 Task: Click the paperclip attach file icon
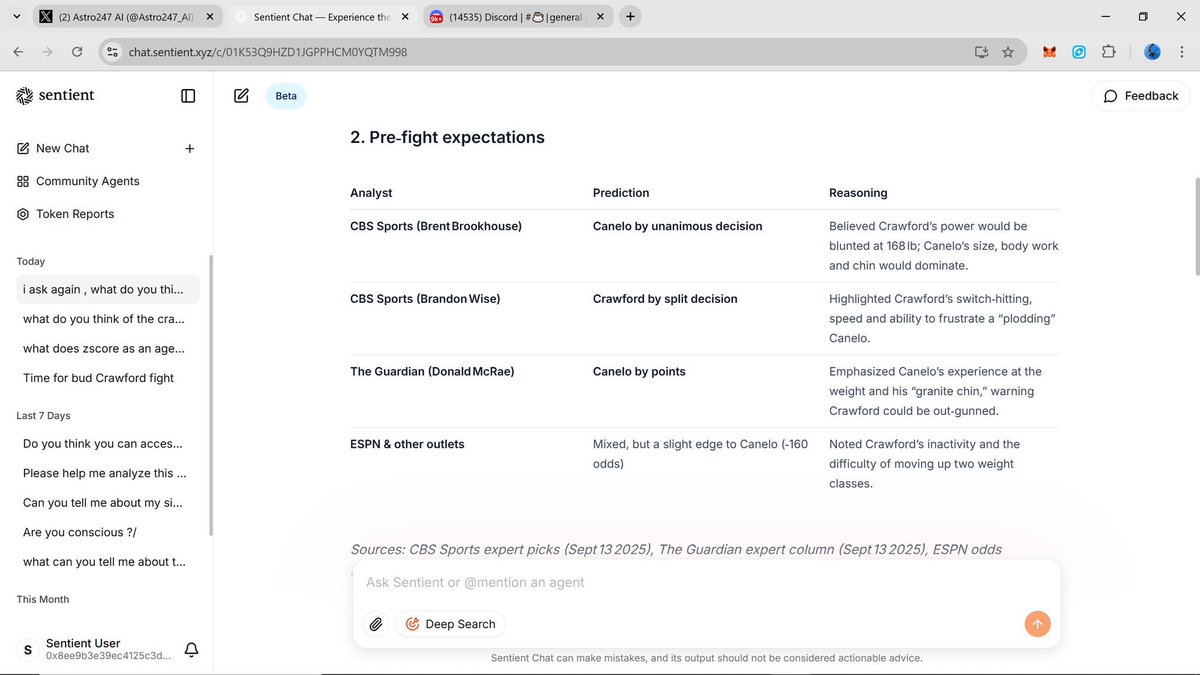pos(376,624)
